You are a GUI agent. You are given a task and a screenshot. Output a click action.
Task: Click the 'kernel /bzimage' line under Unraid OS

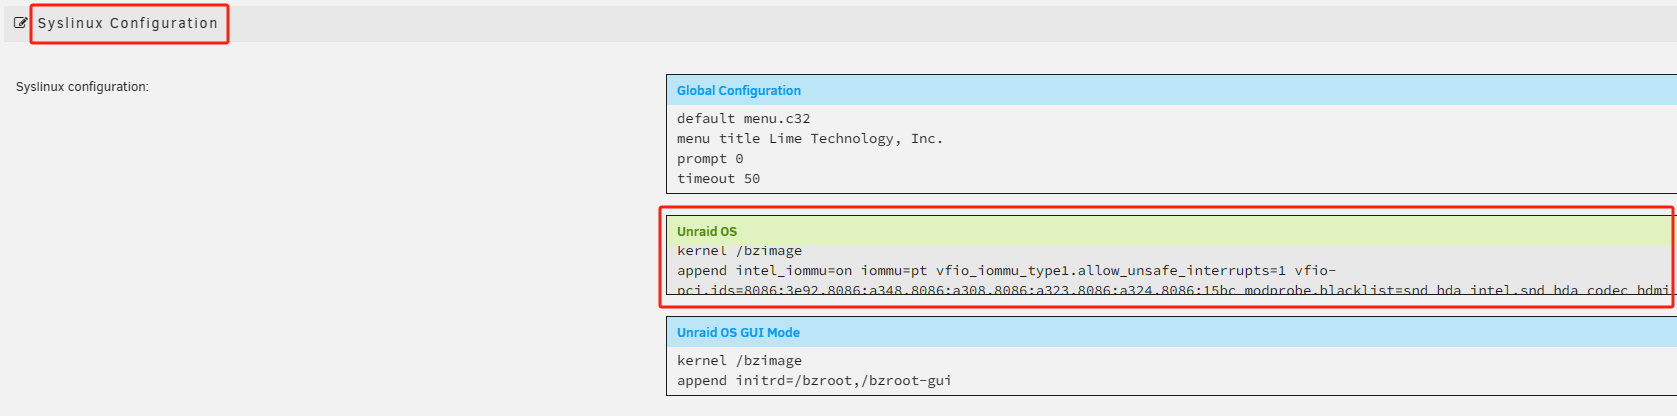click(x=739, y=251)
